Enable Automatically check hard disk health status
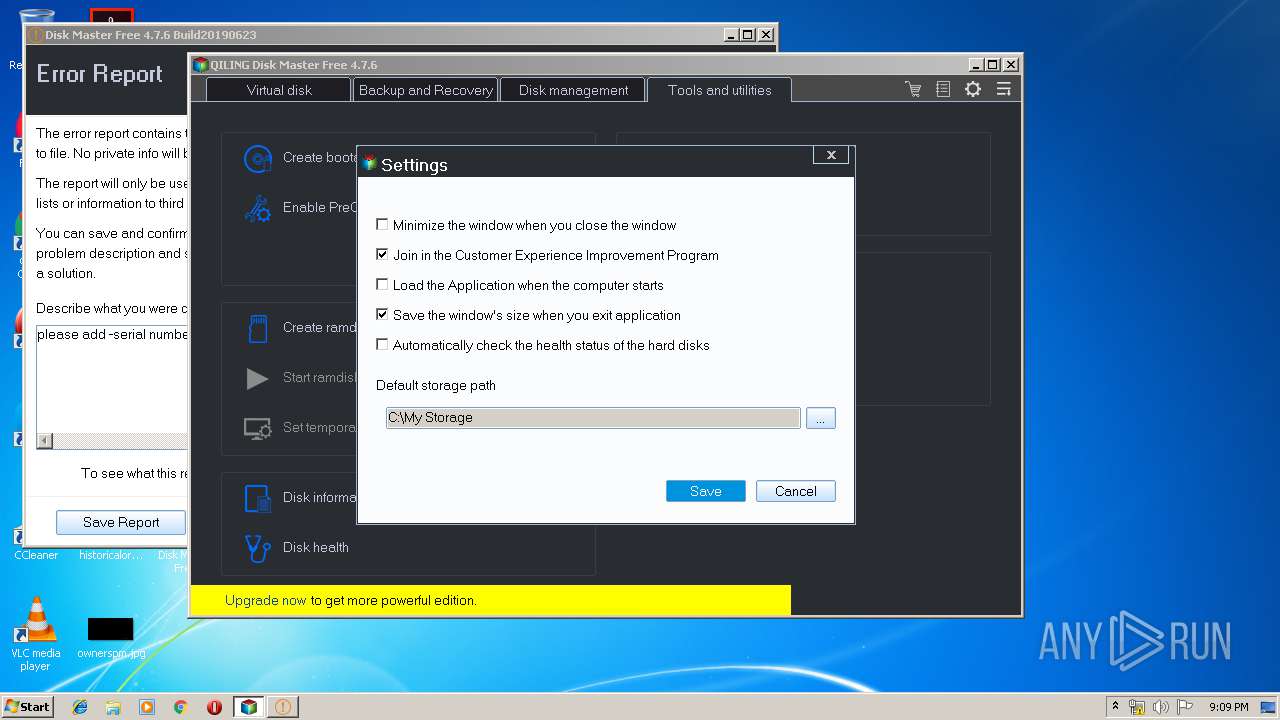This screenshot has width=1280, height=720. pos(382,344)
